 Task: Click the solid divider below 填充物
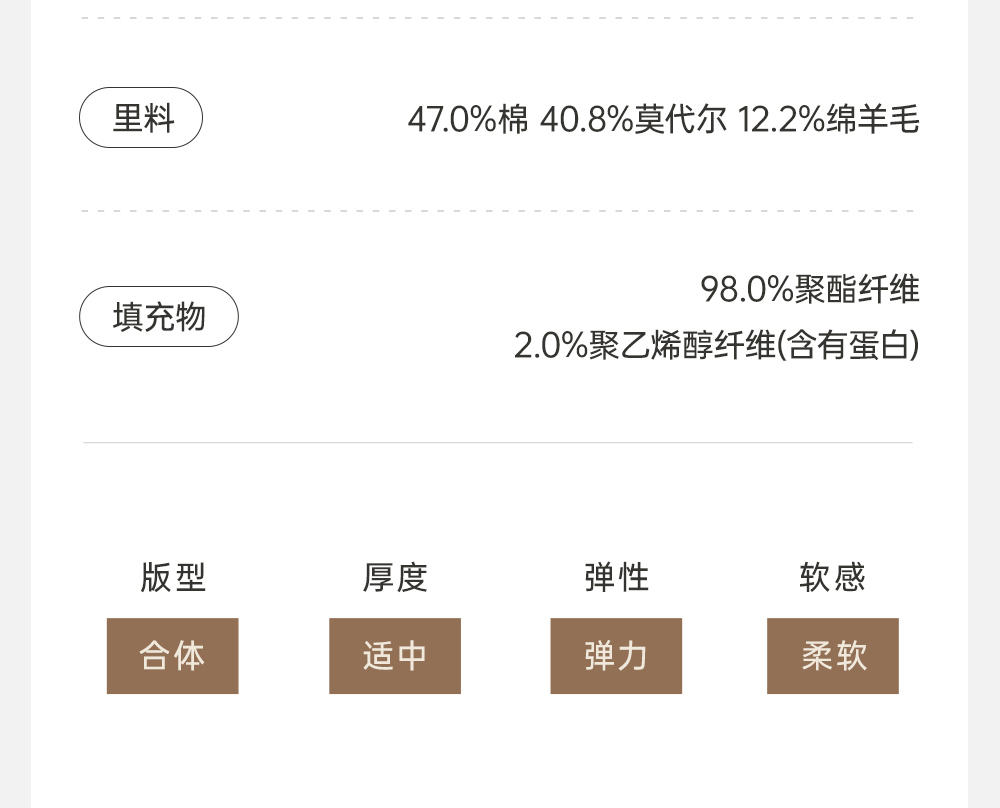click(x=498, y=442)
